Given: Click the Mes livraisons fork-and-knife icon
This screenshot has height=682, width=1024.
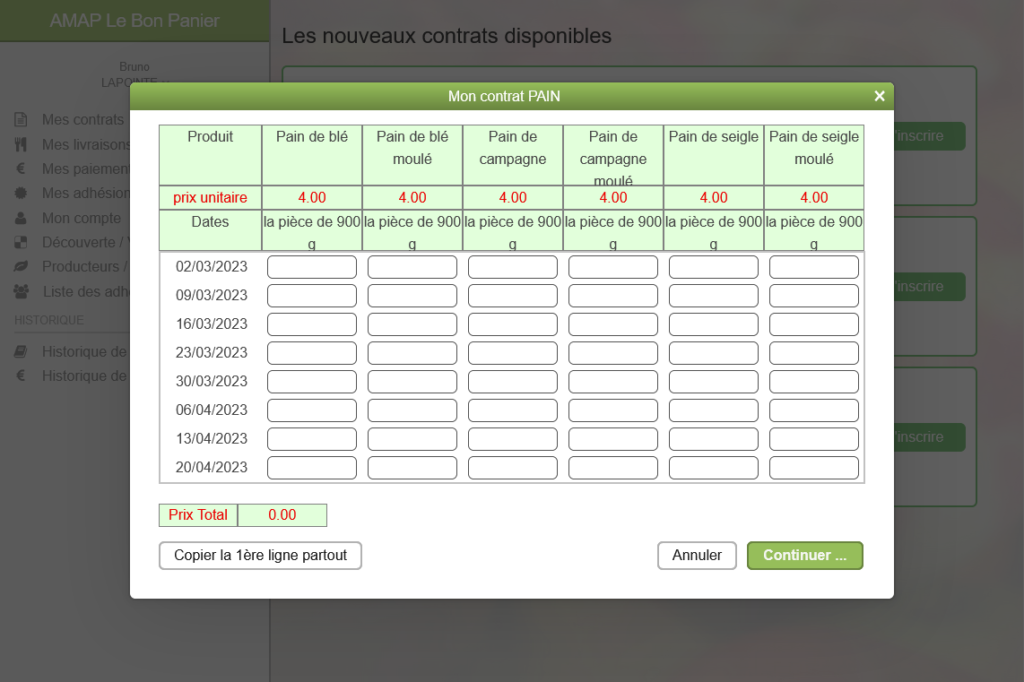Looking at the screenshot, I should click(x=20, y=144).
